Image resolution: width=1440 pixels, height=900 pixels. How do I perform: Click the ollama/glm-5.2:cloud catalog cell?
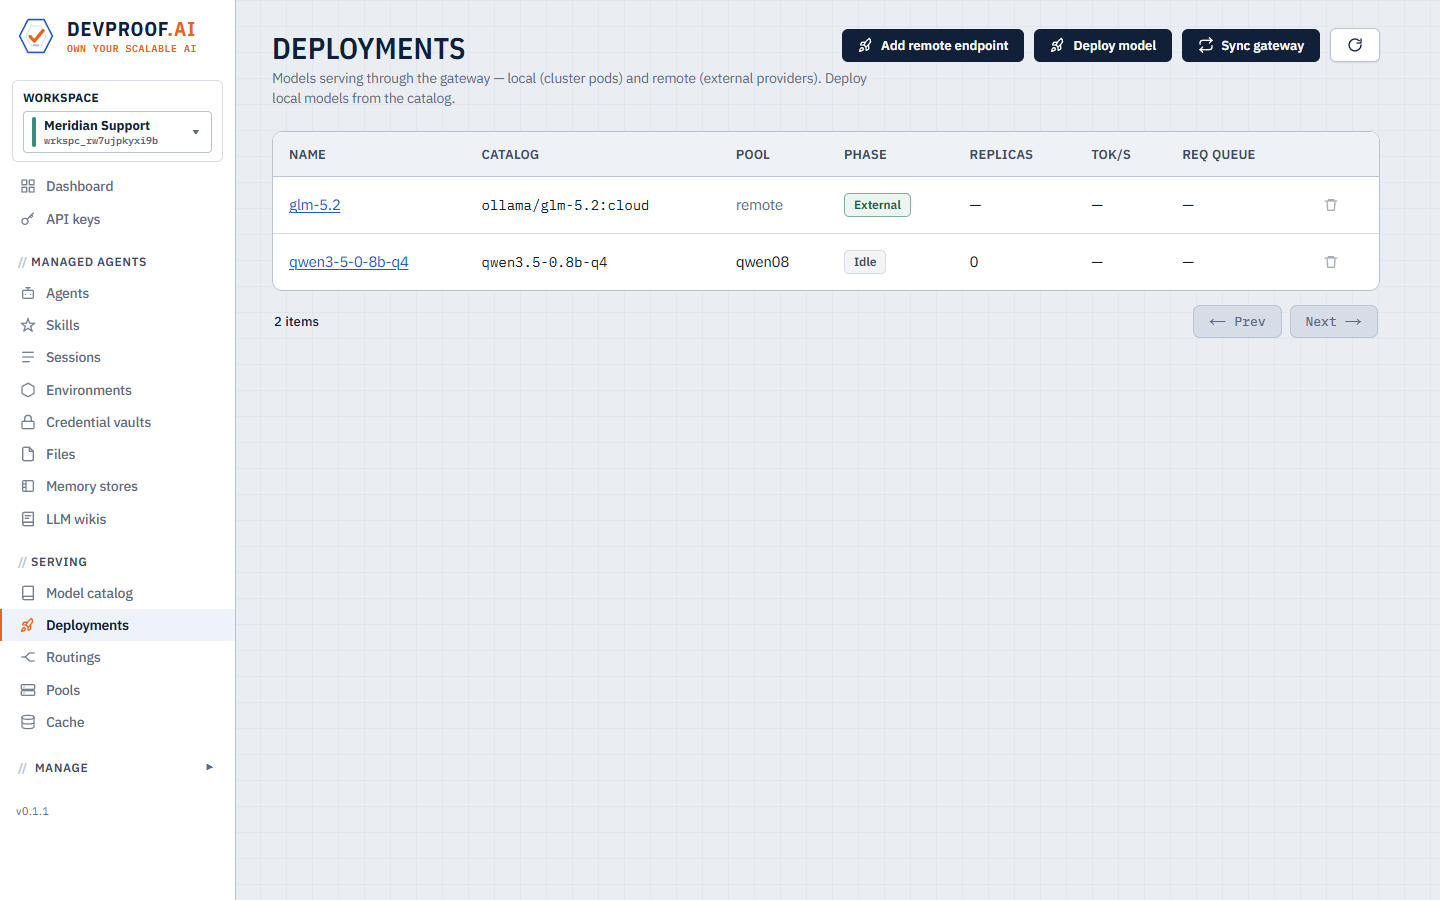tap(565, 205)
